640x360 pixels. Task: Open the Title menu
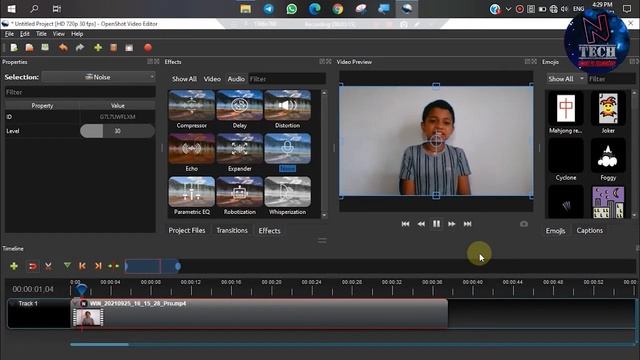click(41, 34)
